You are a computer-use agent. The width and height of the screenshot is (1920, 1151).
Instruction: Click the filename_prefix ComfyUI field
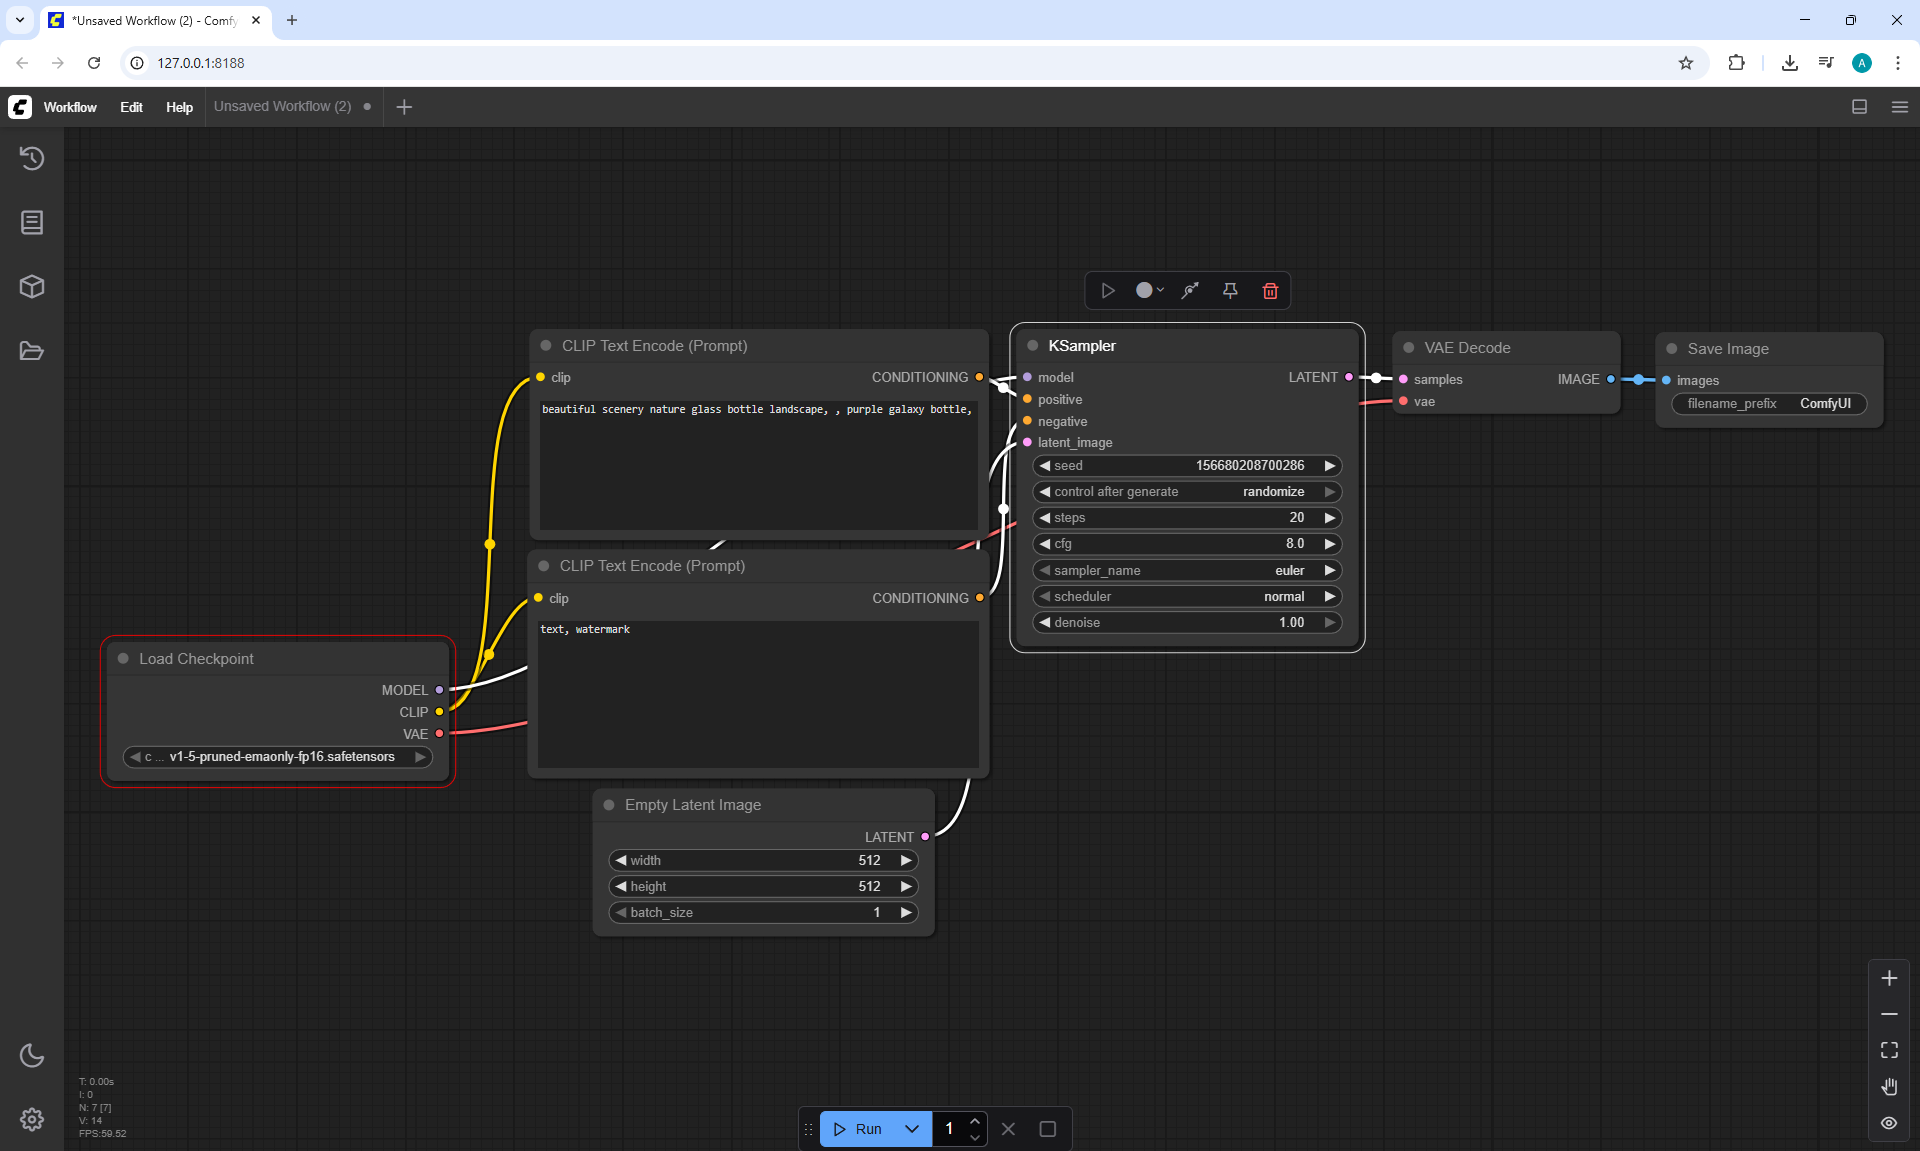tap(1768, 404)
